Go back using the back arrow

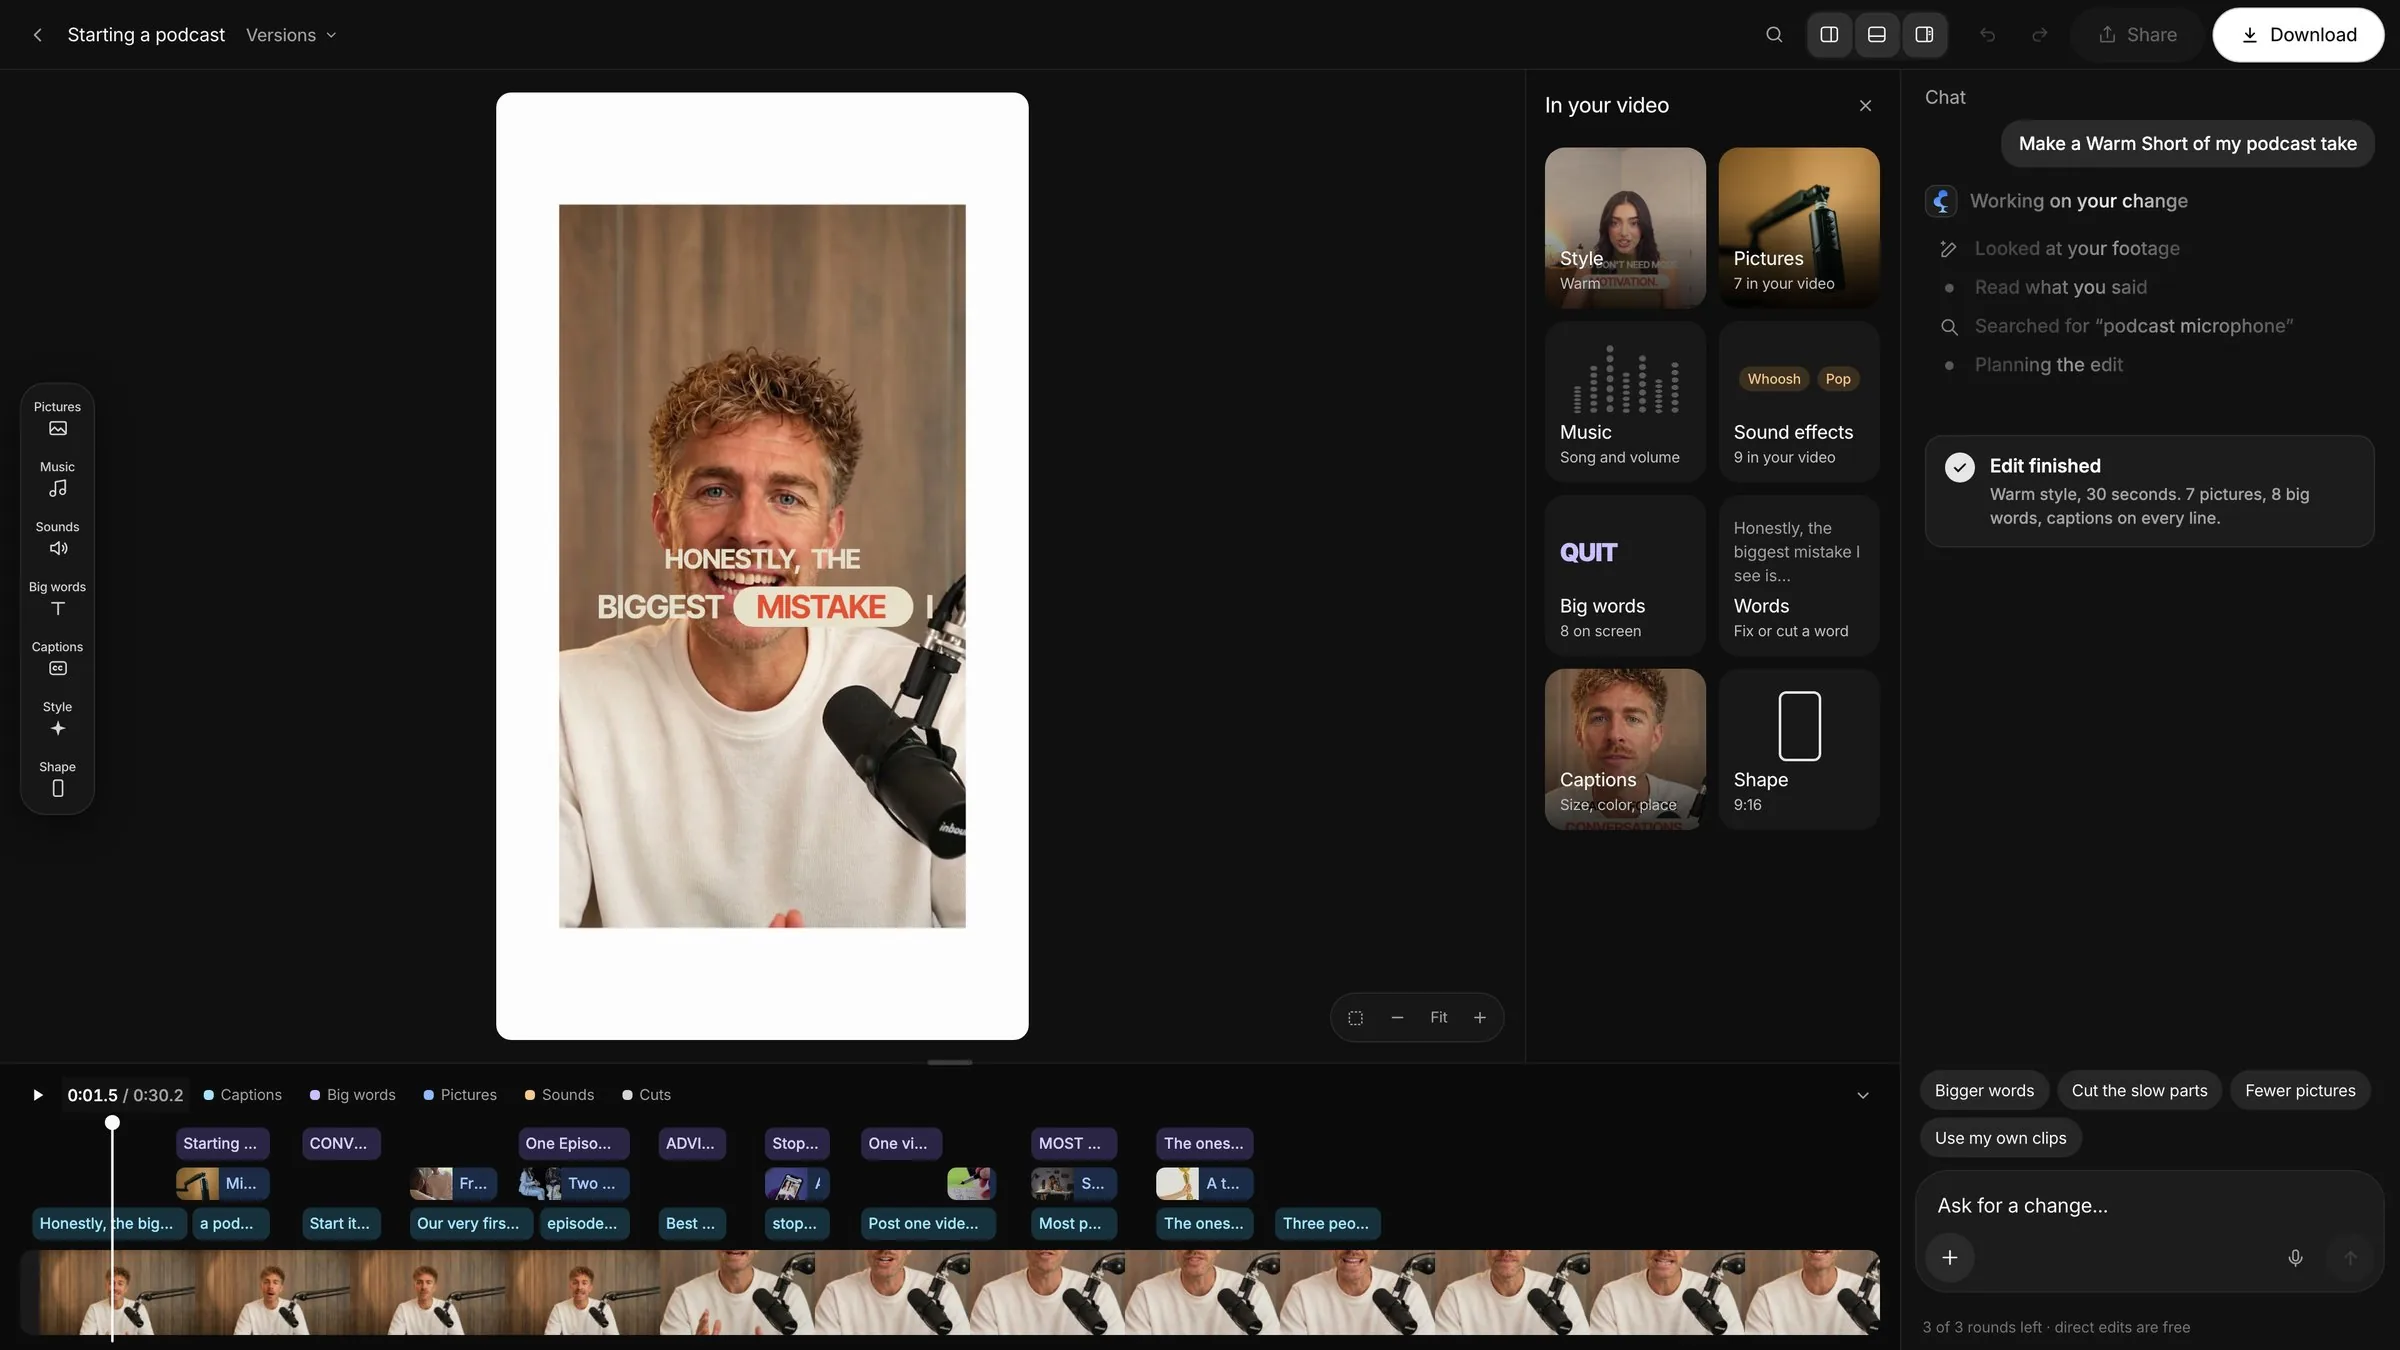pyautogui.click(x=37, y=35)
